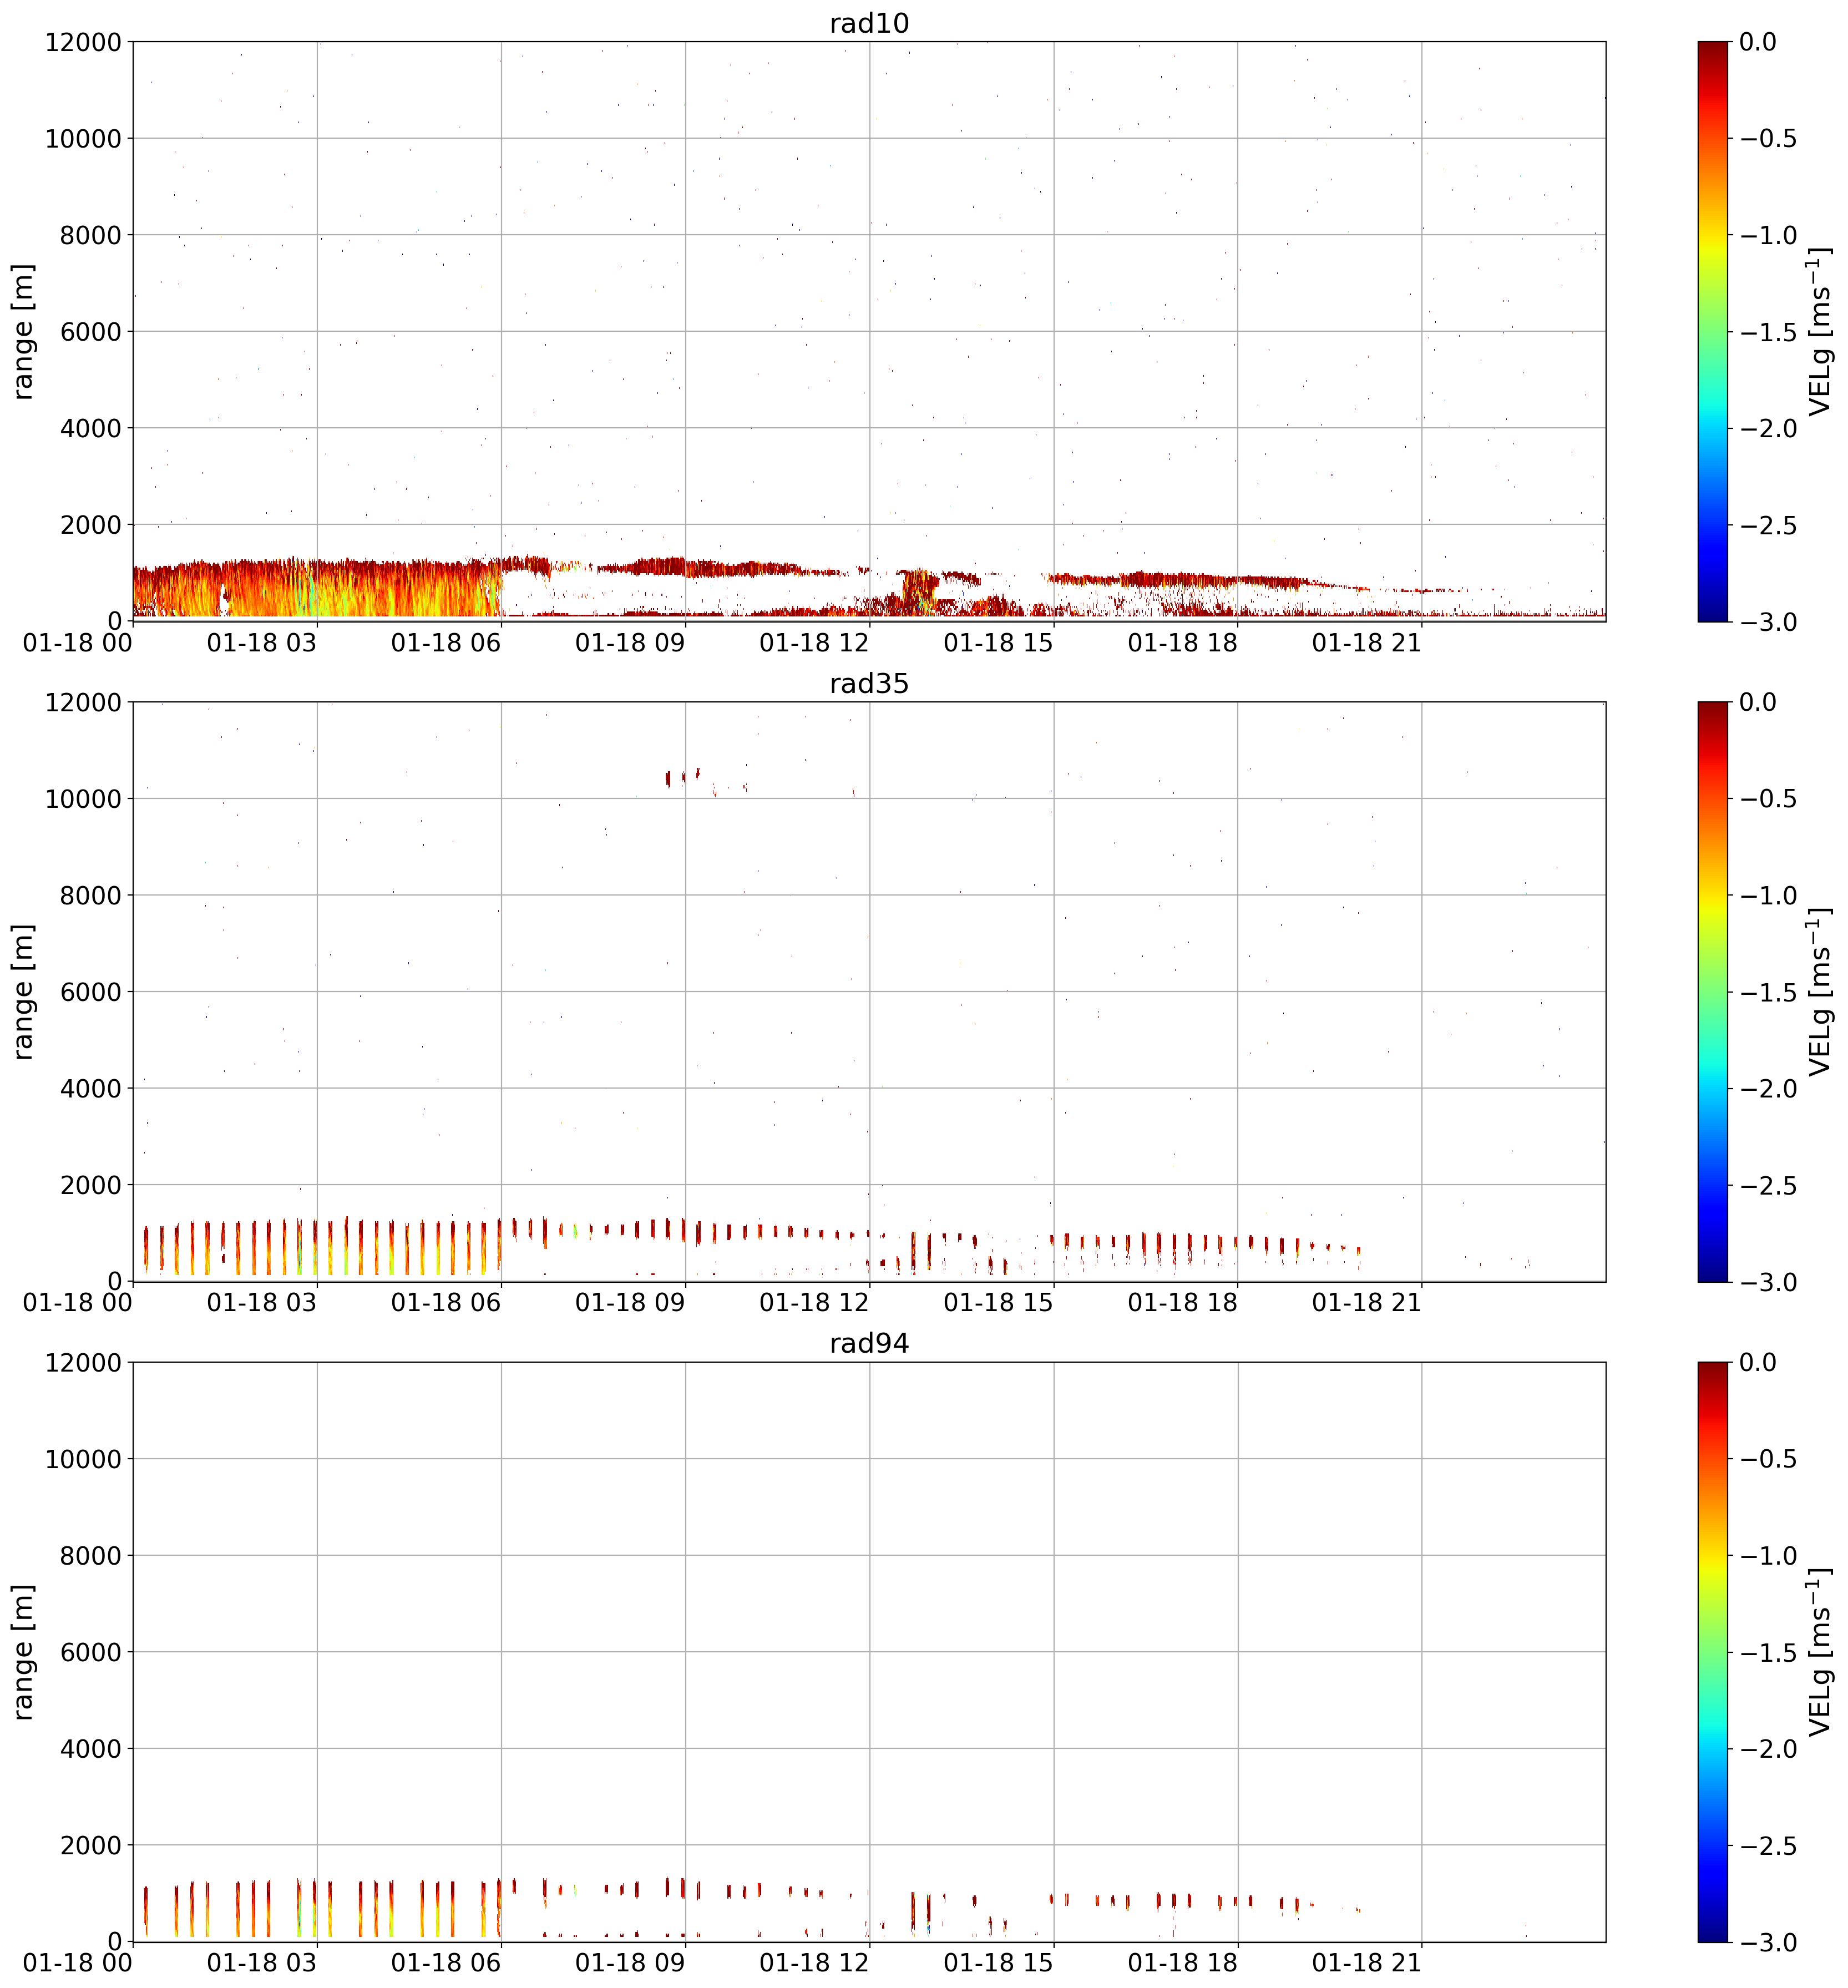Click "01-18 06" tick under the rad94 plot
Screen dimensions: 1848x1988
click(446, 1964)
